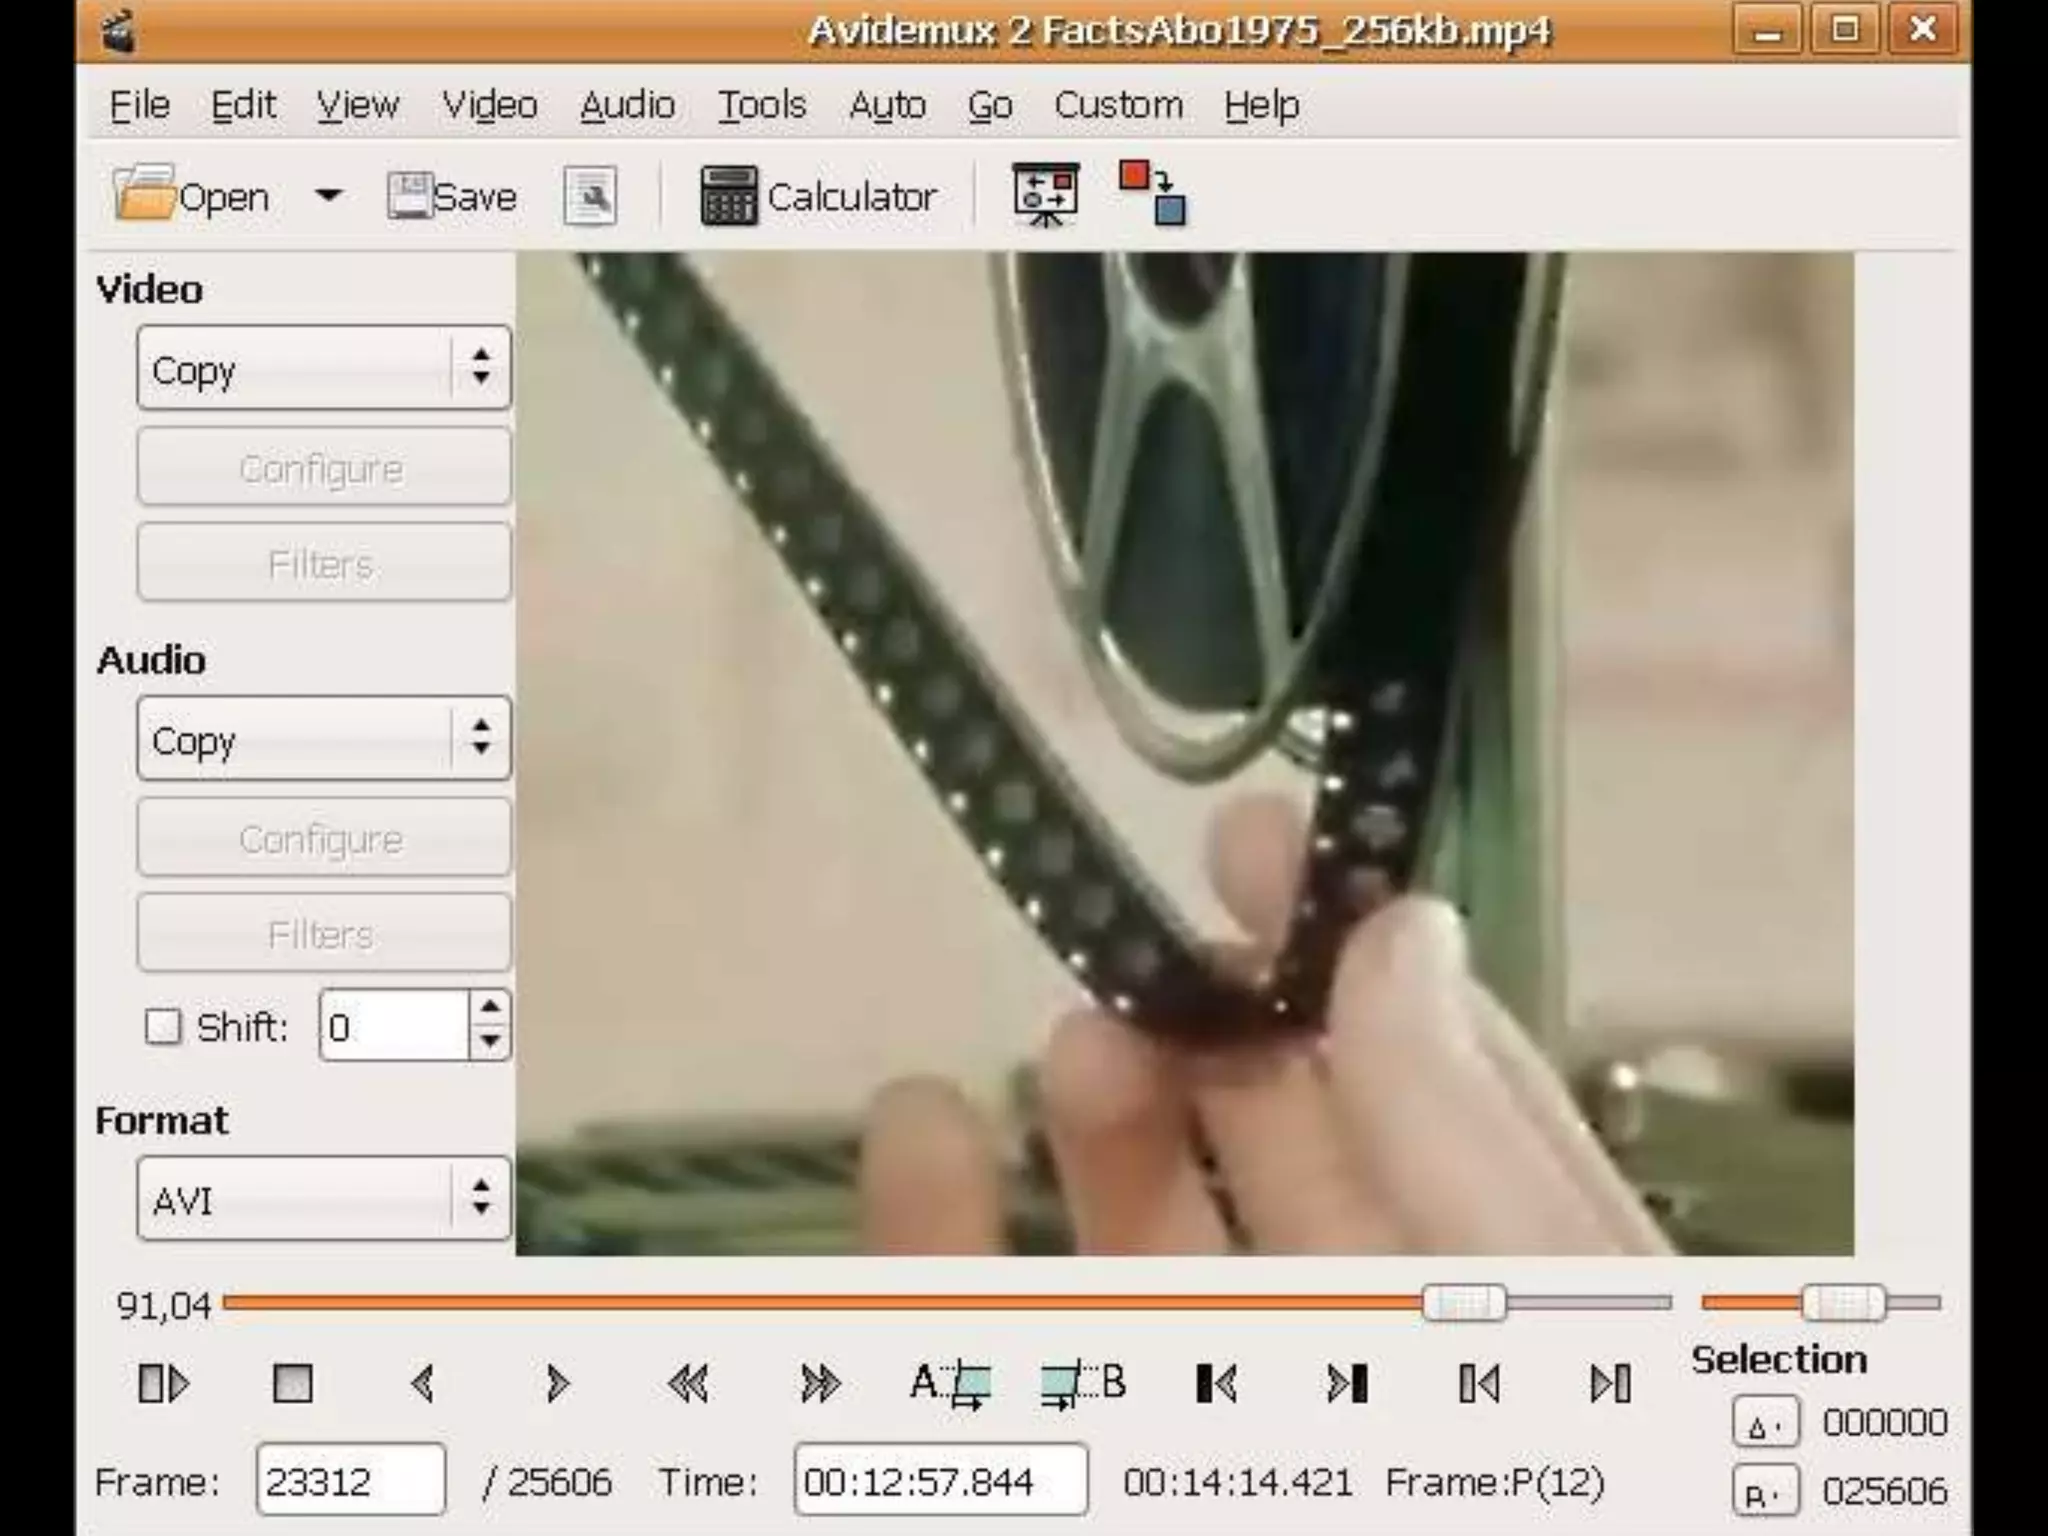The height and width of the screenshot is (1536, 2048).
Task: Search next black frame
Action: point(1347,1384)
